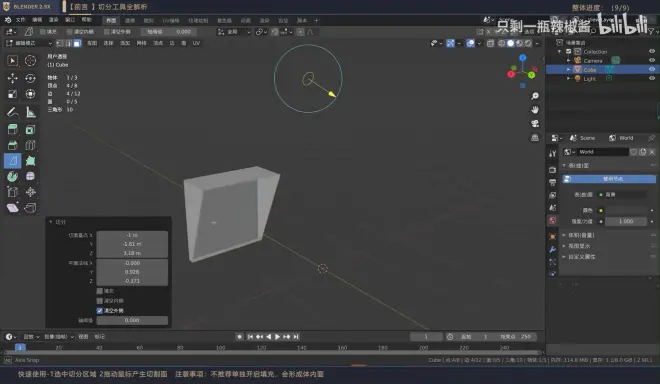Open the Window menu in top bar
Screen dimensions: 660x384
[70, 20]
